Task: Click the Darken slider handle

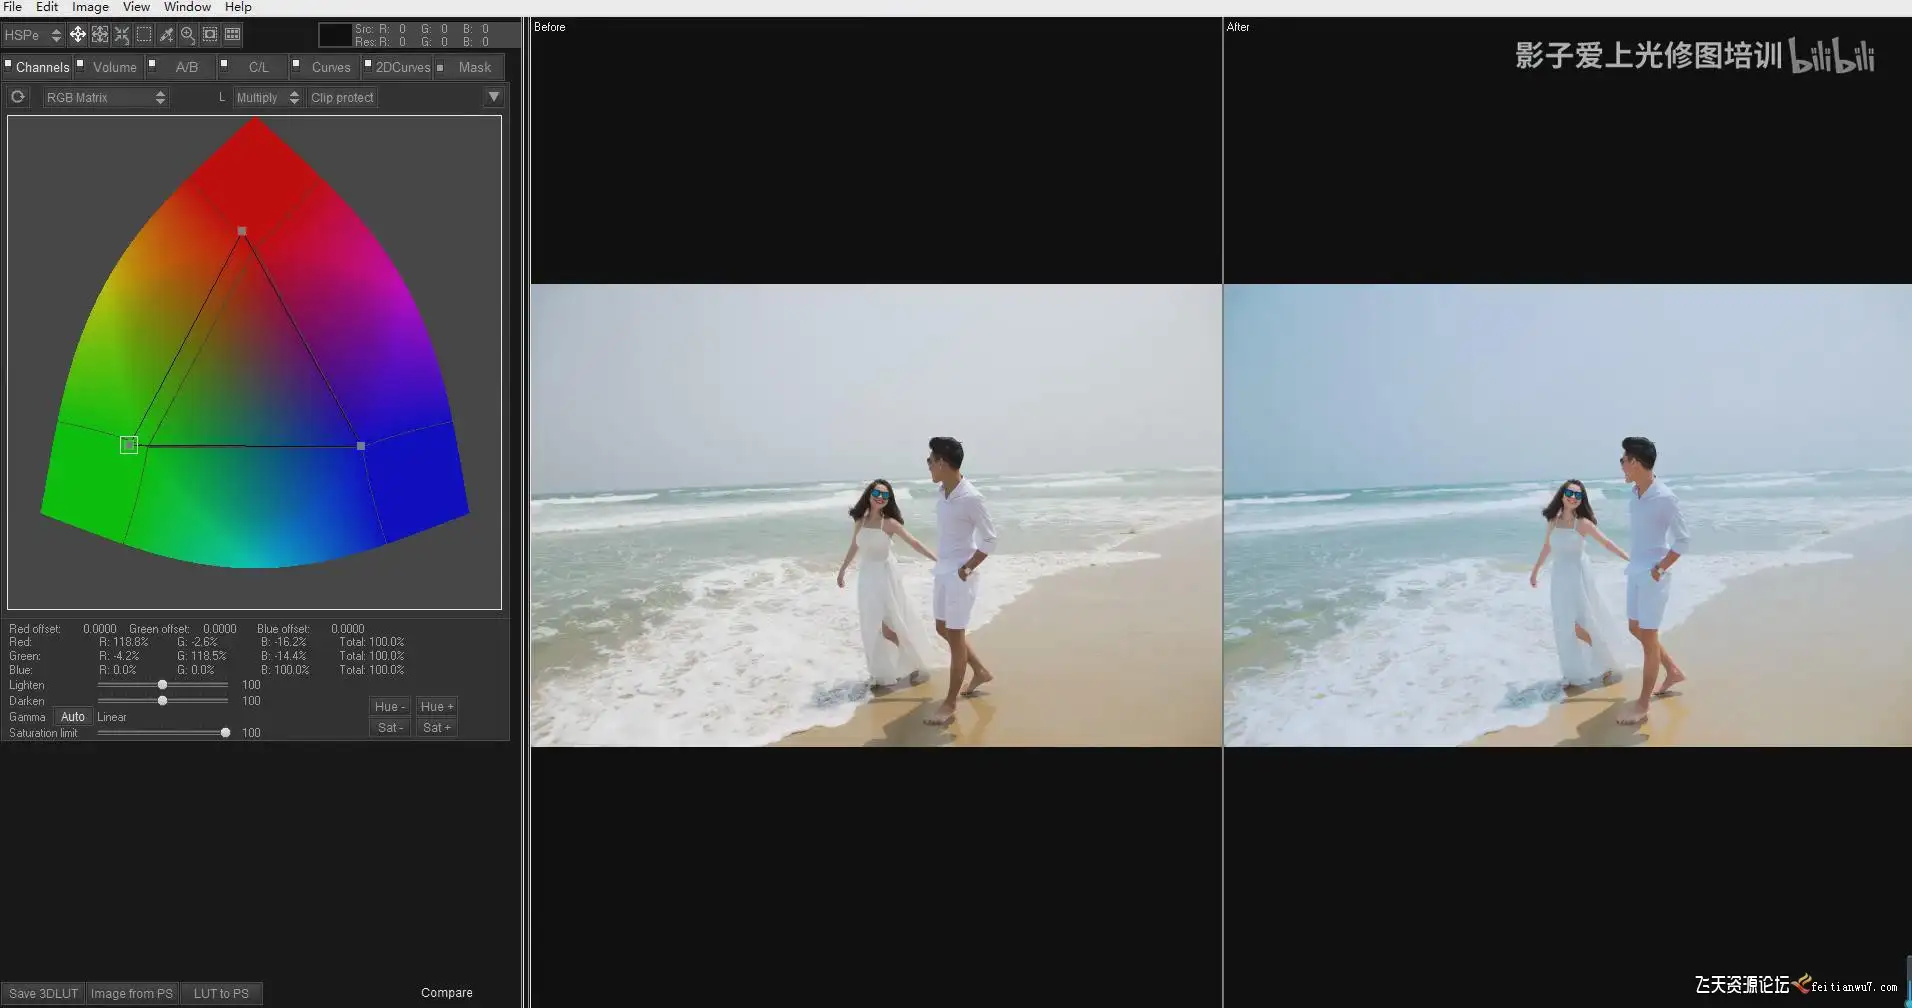Action: tap(162, 701)
